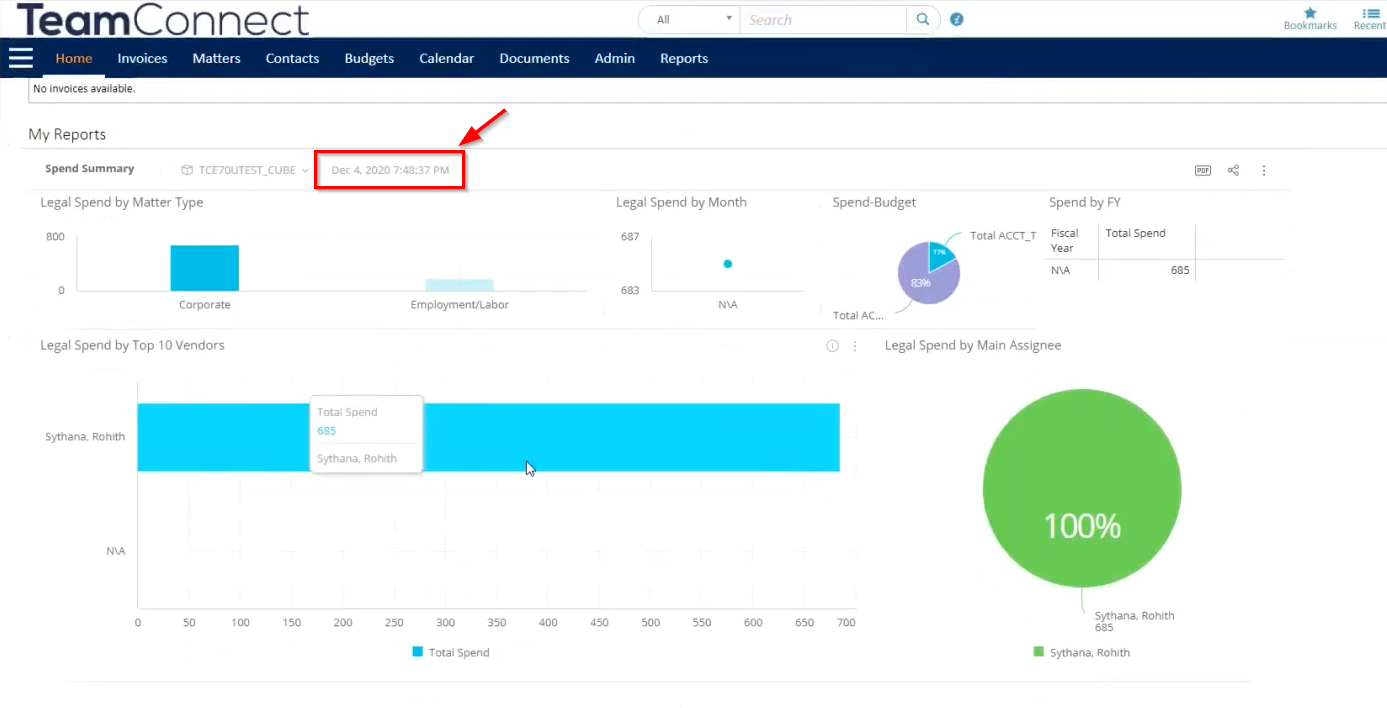Switch to the Invoices tab
This screenshot has height=708, width=1387.
141,58
